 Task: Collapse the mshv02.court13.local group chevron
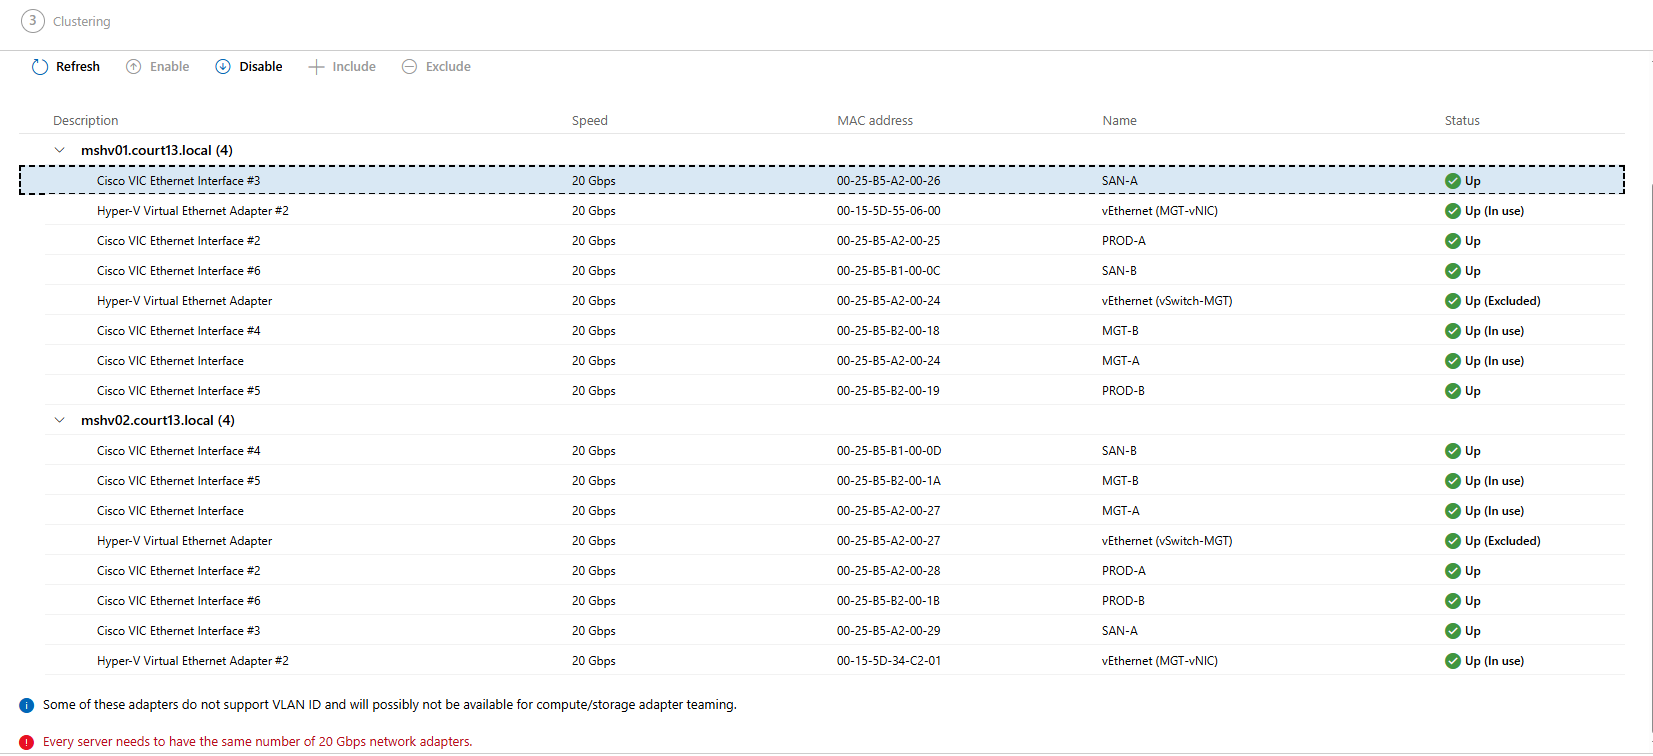point(59,420)
